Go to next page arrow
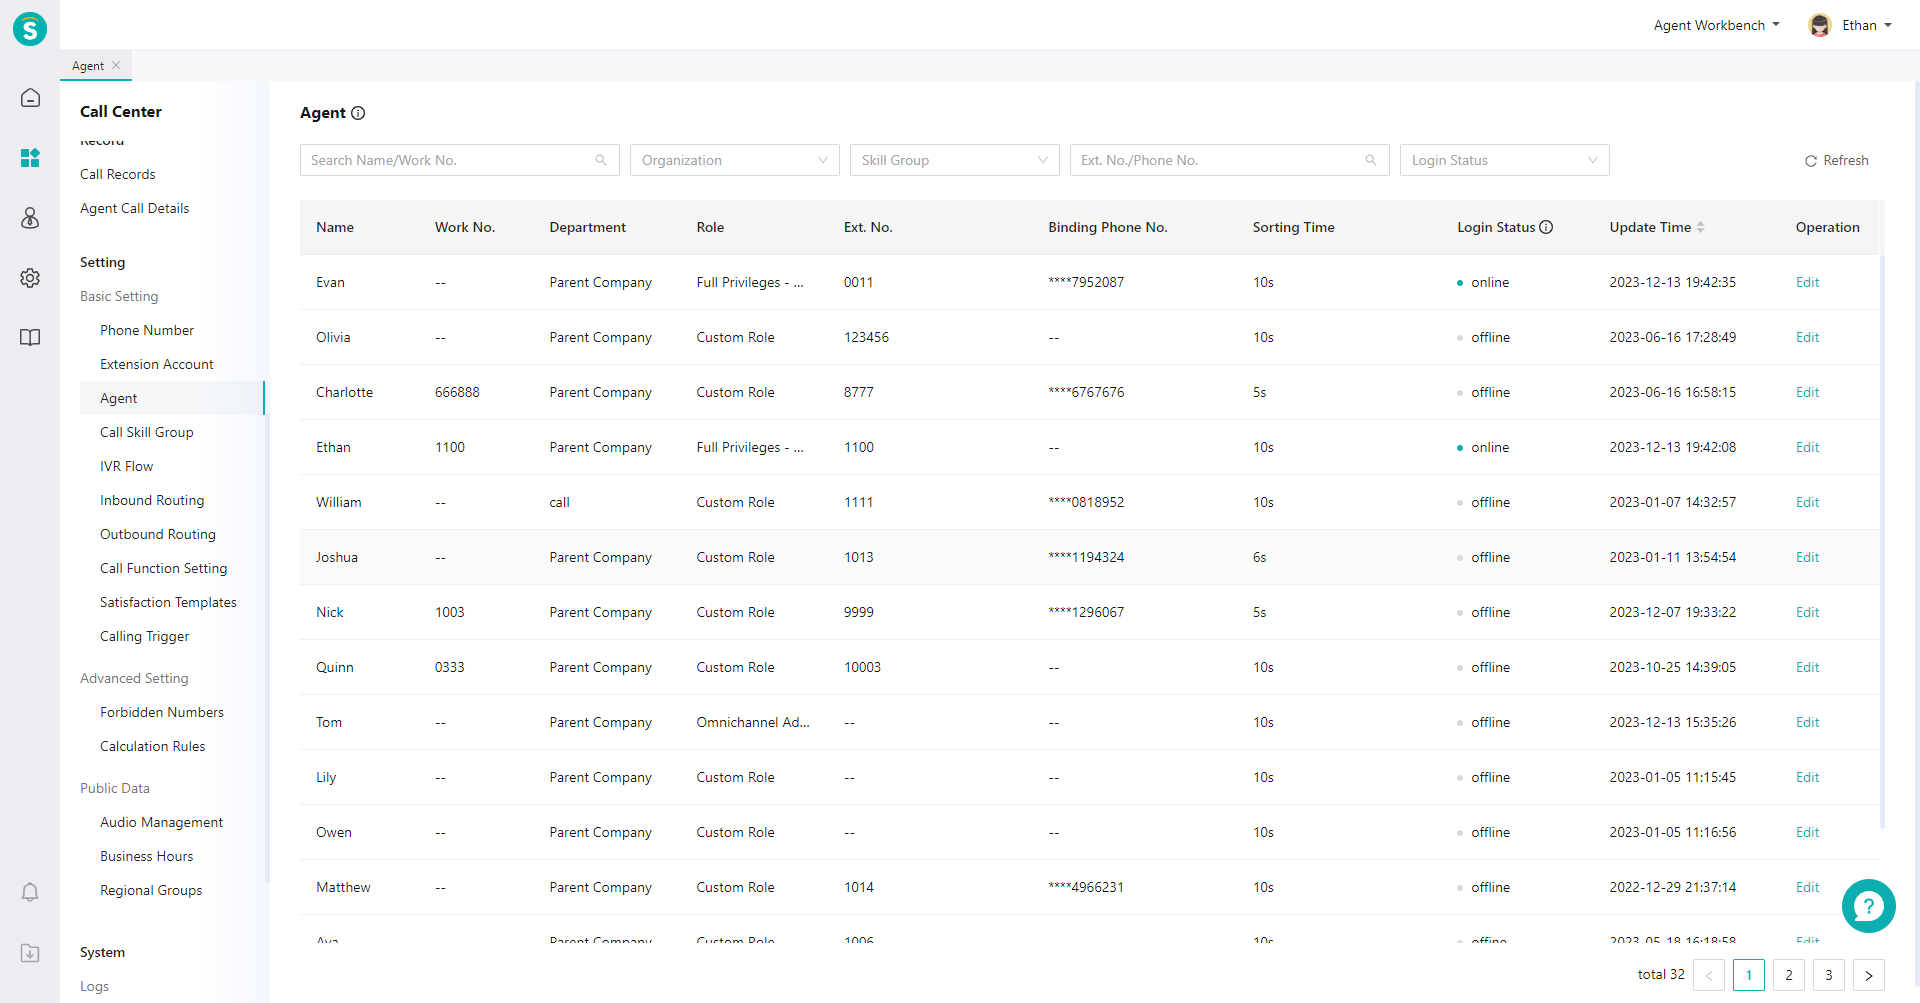Viewport: 1920px width, 1003px height. pos(1869,975)
